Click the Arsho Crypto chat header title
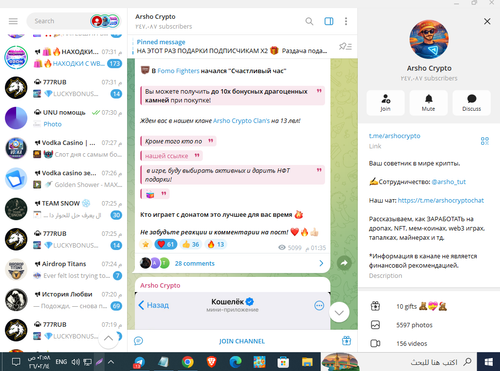Image resolution: width=500 pixels, height=371 pixels. click(155, 17)
